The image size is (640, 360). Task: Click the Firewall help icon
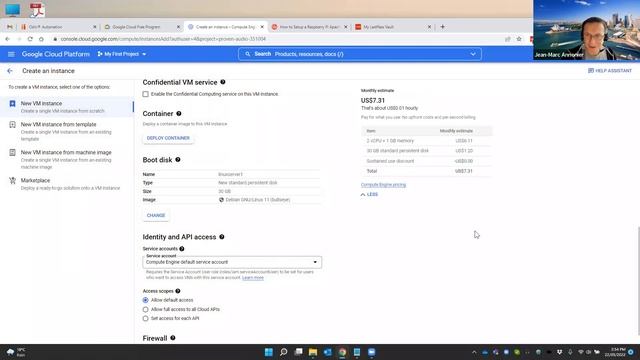173,338
